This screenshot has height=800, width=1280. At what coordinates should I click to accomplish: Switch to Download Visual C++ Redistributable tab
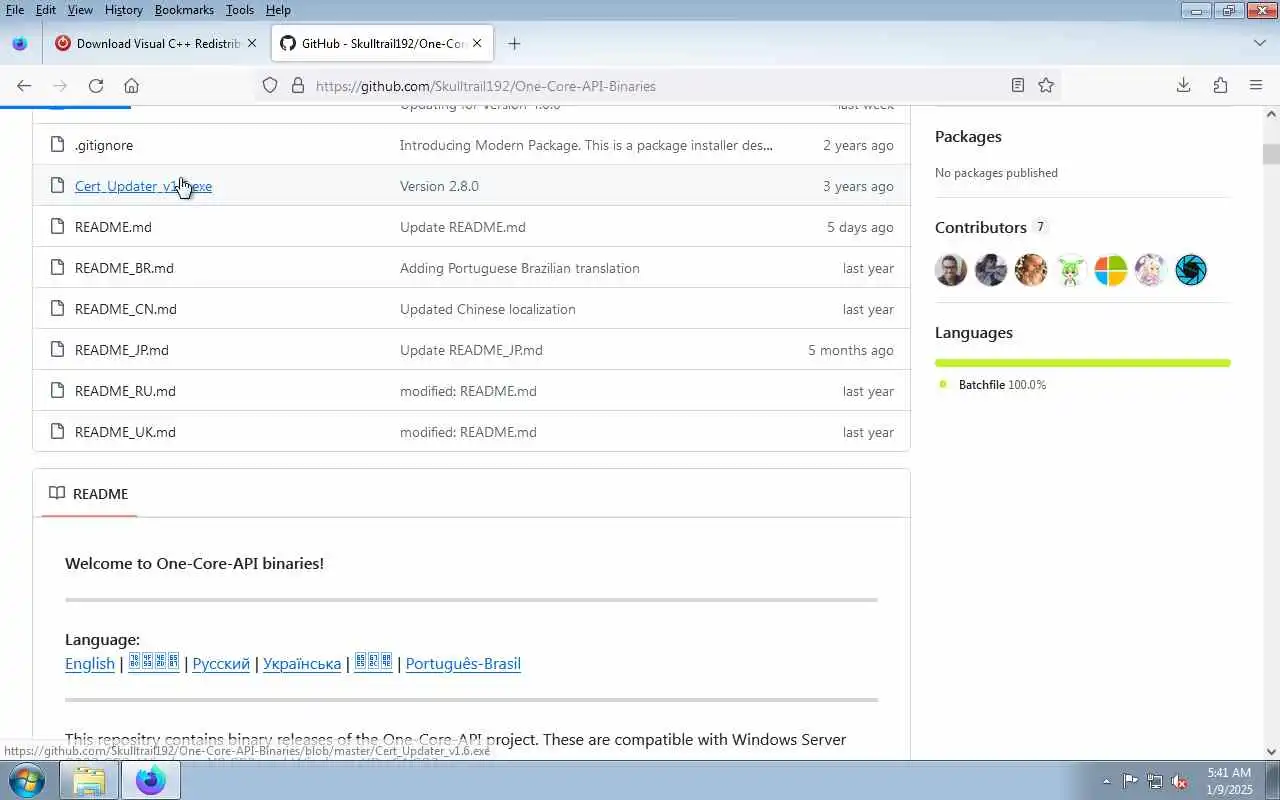click(156, 44)
